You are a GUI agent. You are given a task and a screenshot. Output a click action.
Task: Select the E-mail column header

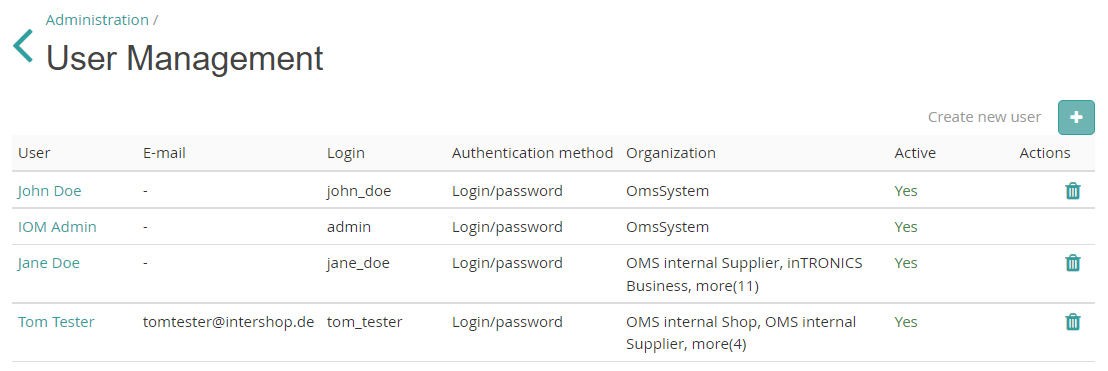164,153
